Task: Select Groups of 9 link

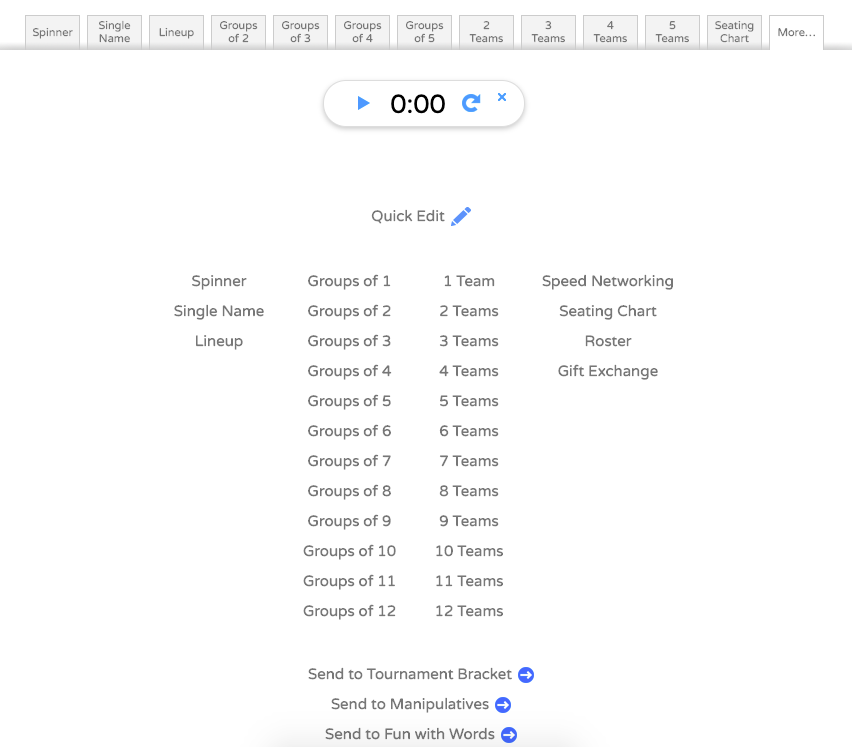Action: coord(349,521)
